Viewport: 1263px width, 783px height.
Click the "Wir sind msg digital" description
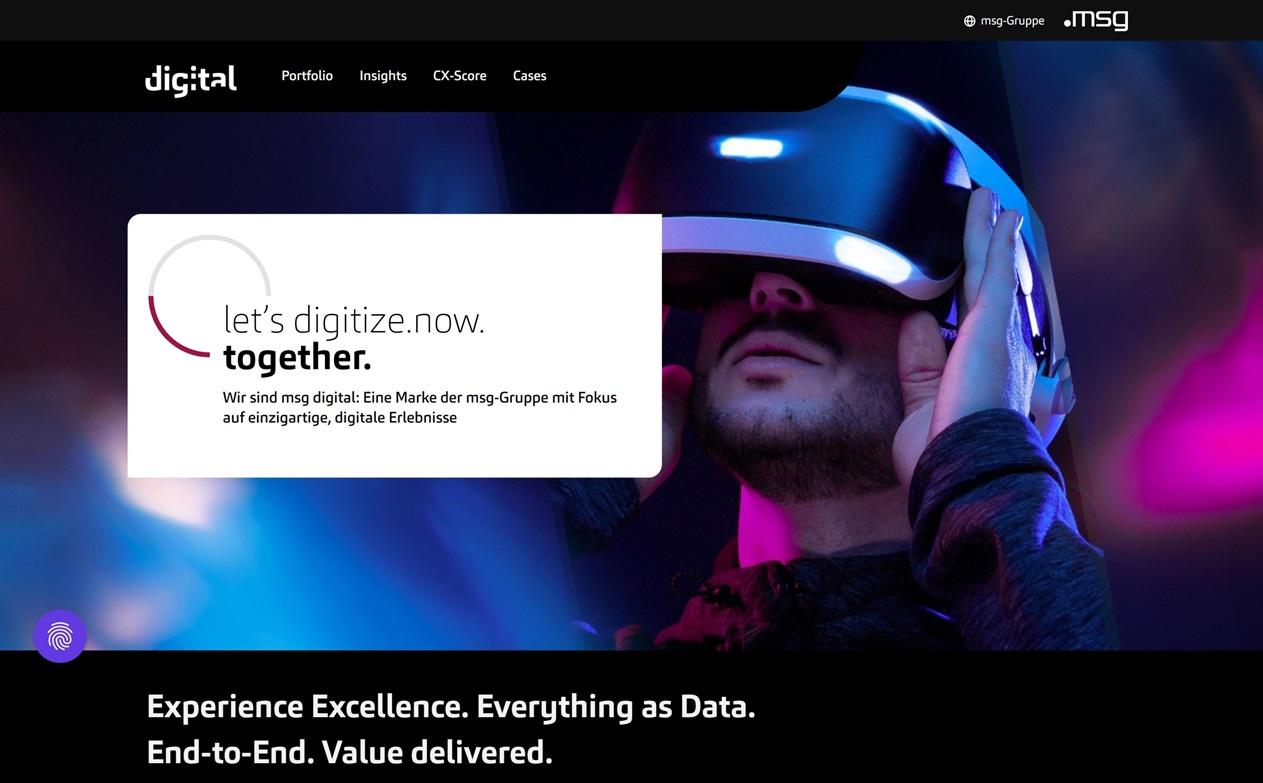tap(420, 407)
